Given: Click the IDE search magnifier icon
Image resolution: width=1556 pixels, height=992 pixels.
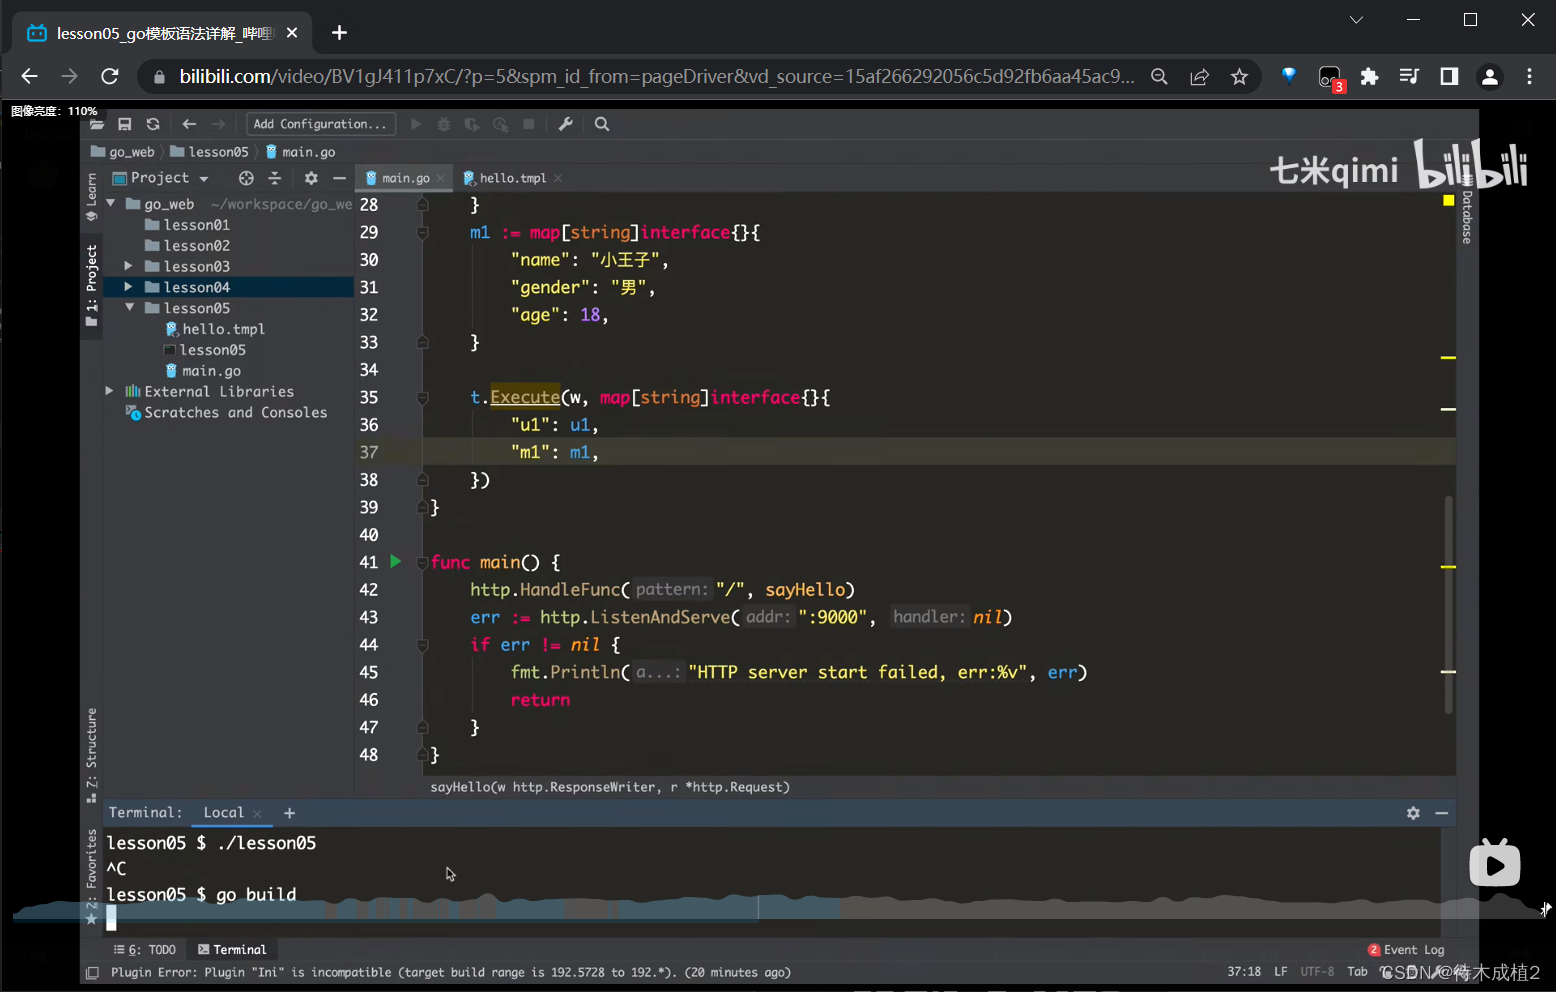Looking at the screenshot, I should click(602, 124).
